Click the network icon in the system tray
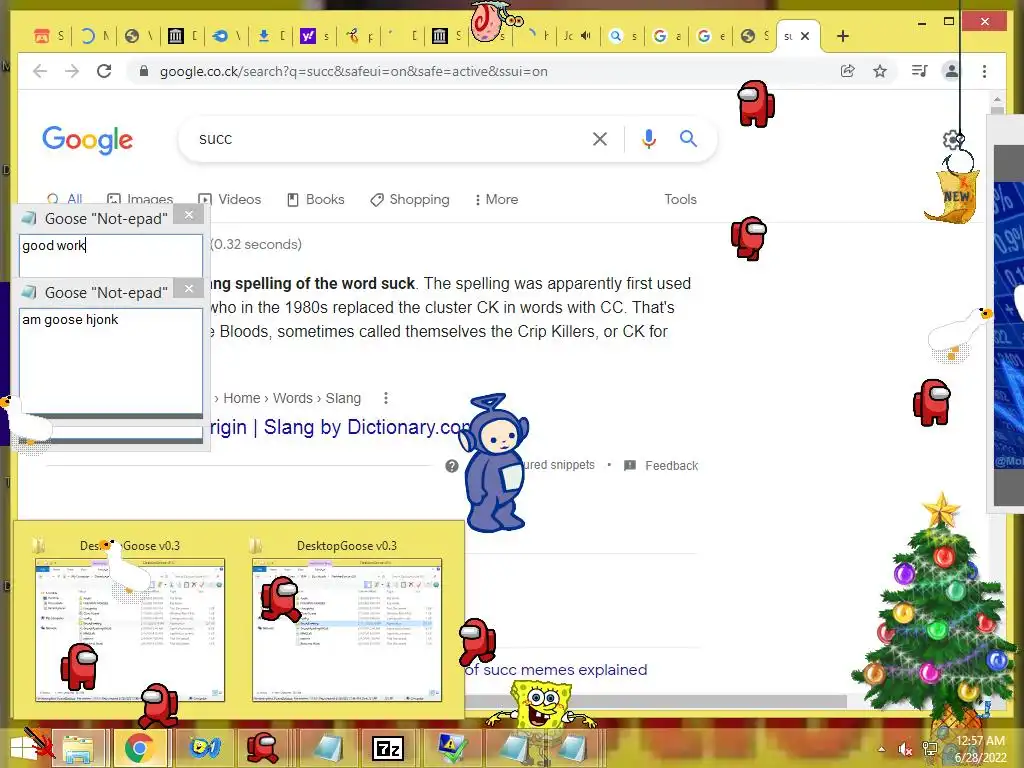Screen dimensions: 1024x768 click(929, 749)
